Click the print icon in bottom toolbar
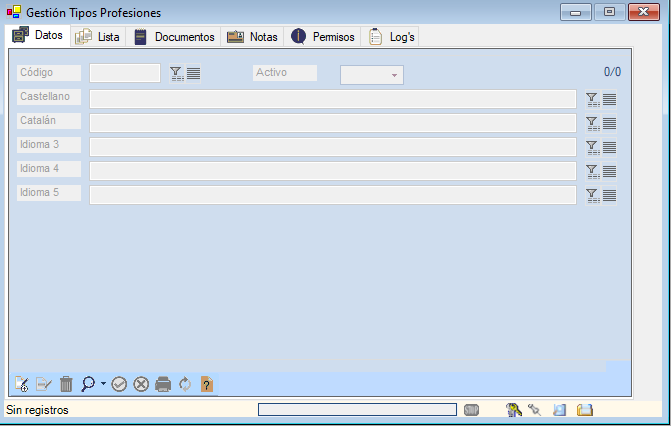Viewport: 671px width, 426px height. click(x=163, y=384)
